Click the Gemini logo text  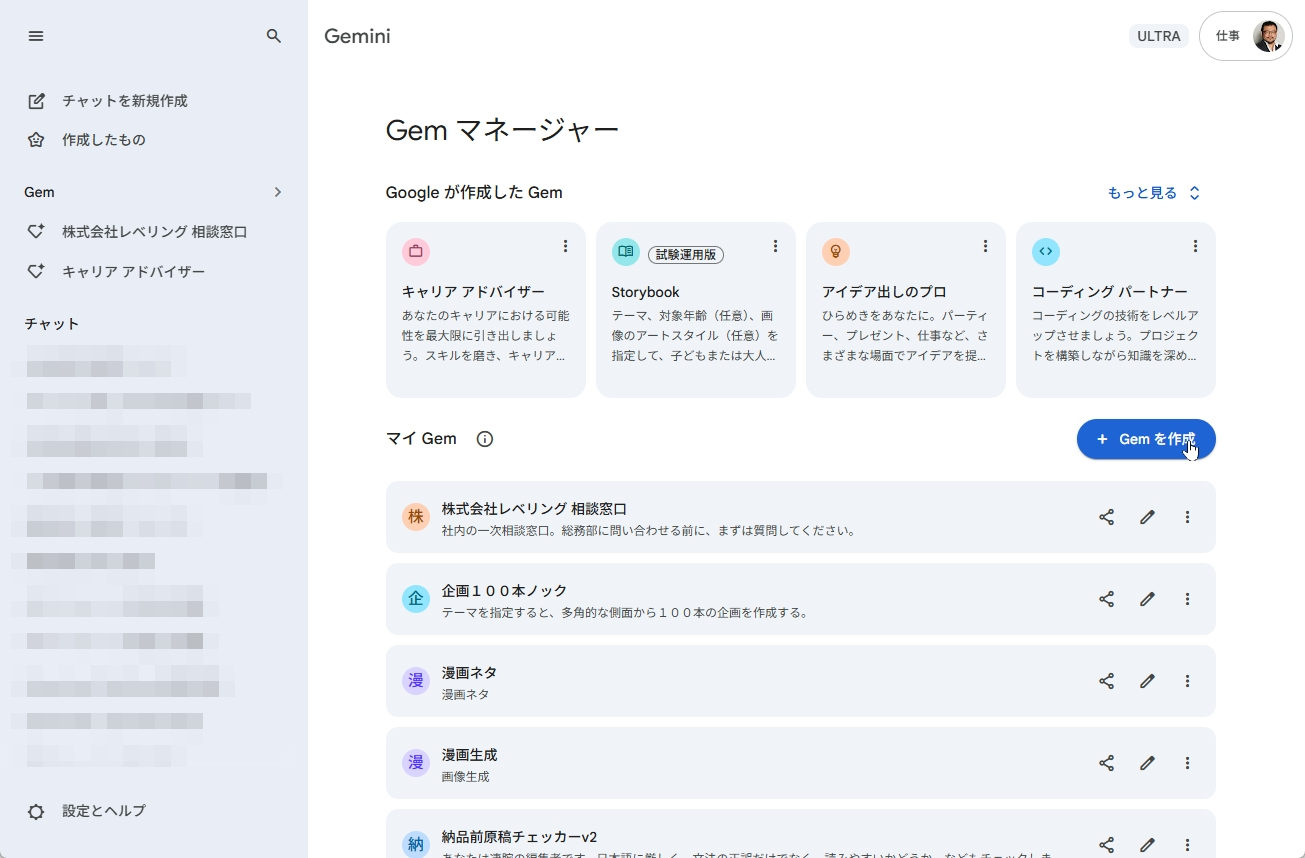pyautogui.click(x=357, y=36)
